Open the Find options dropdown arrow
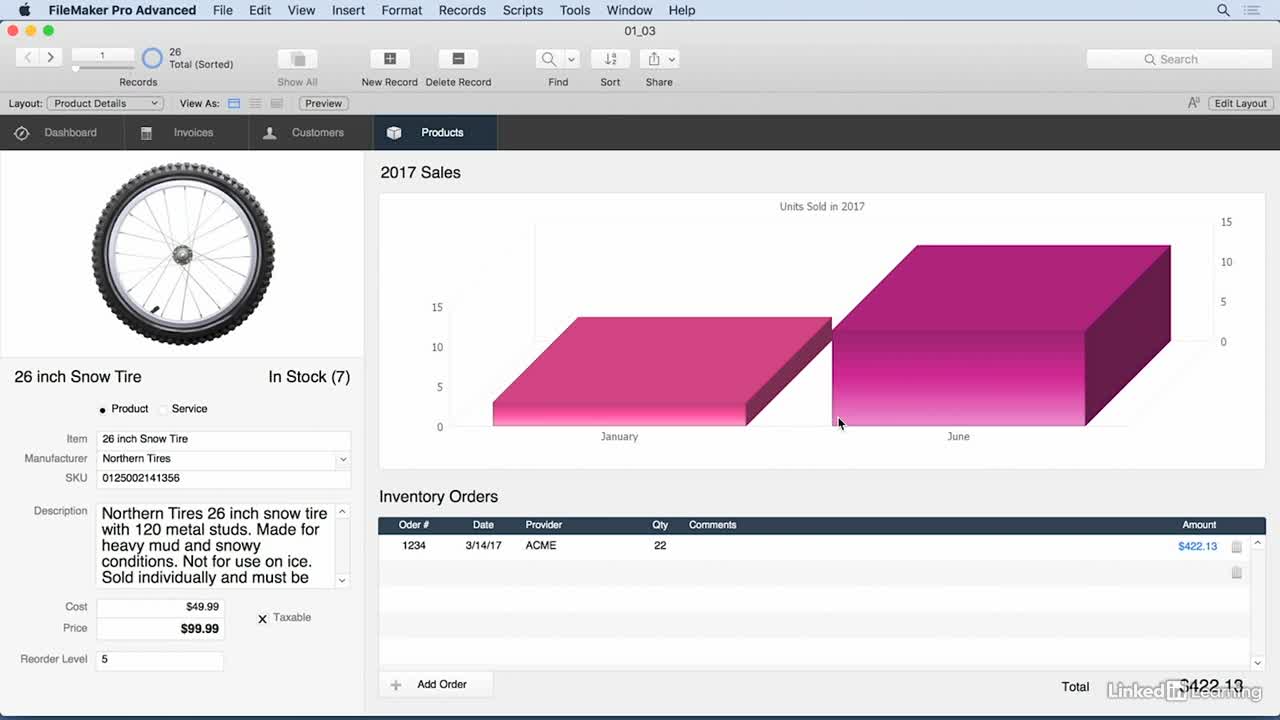 click(x=571, y=59)
